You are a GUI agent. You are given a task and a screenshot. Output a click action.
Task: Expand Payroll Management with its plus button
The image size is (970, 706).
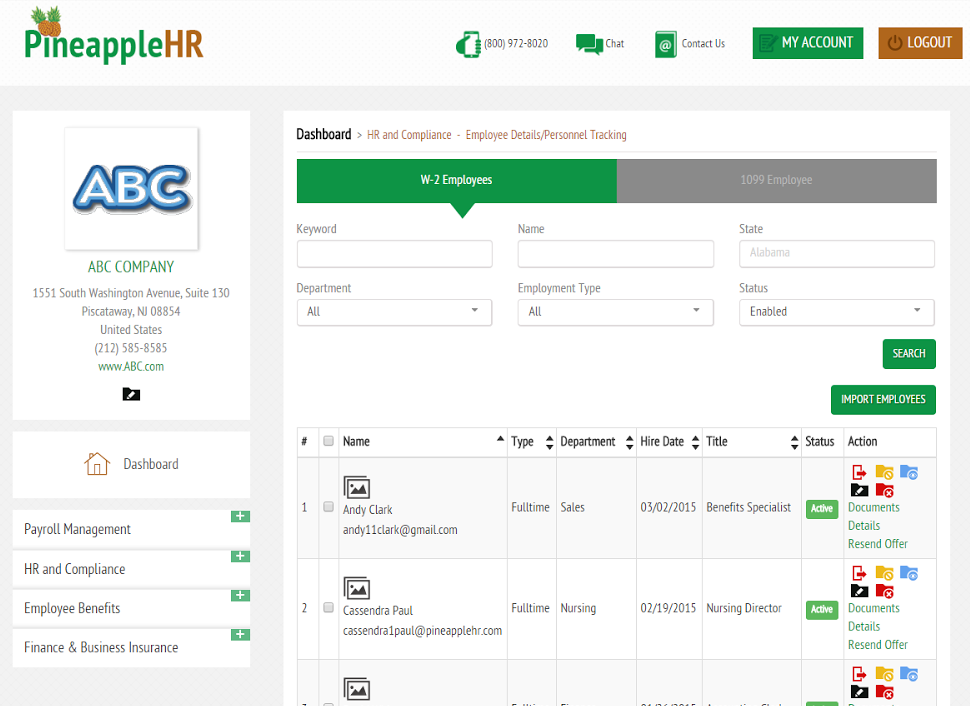pyautogui.click(x=240, y=516)
